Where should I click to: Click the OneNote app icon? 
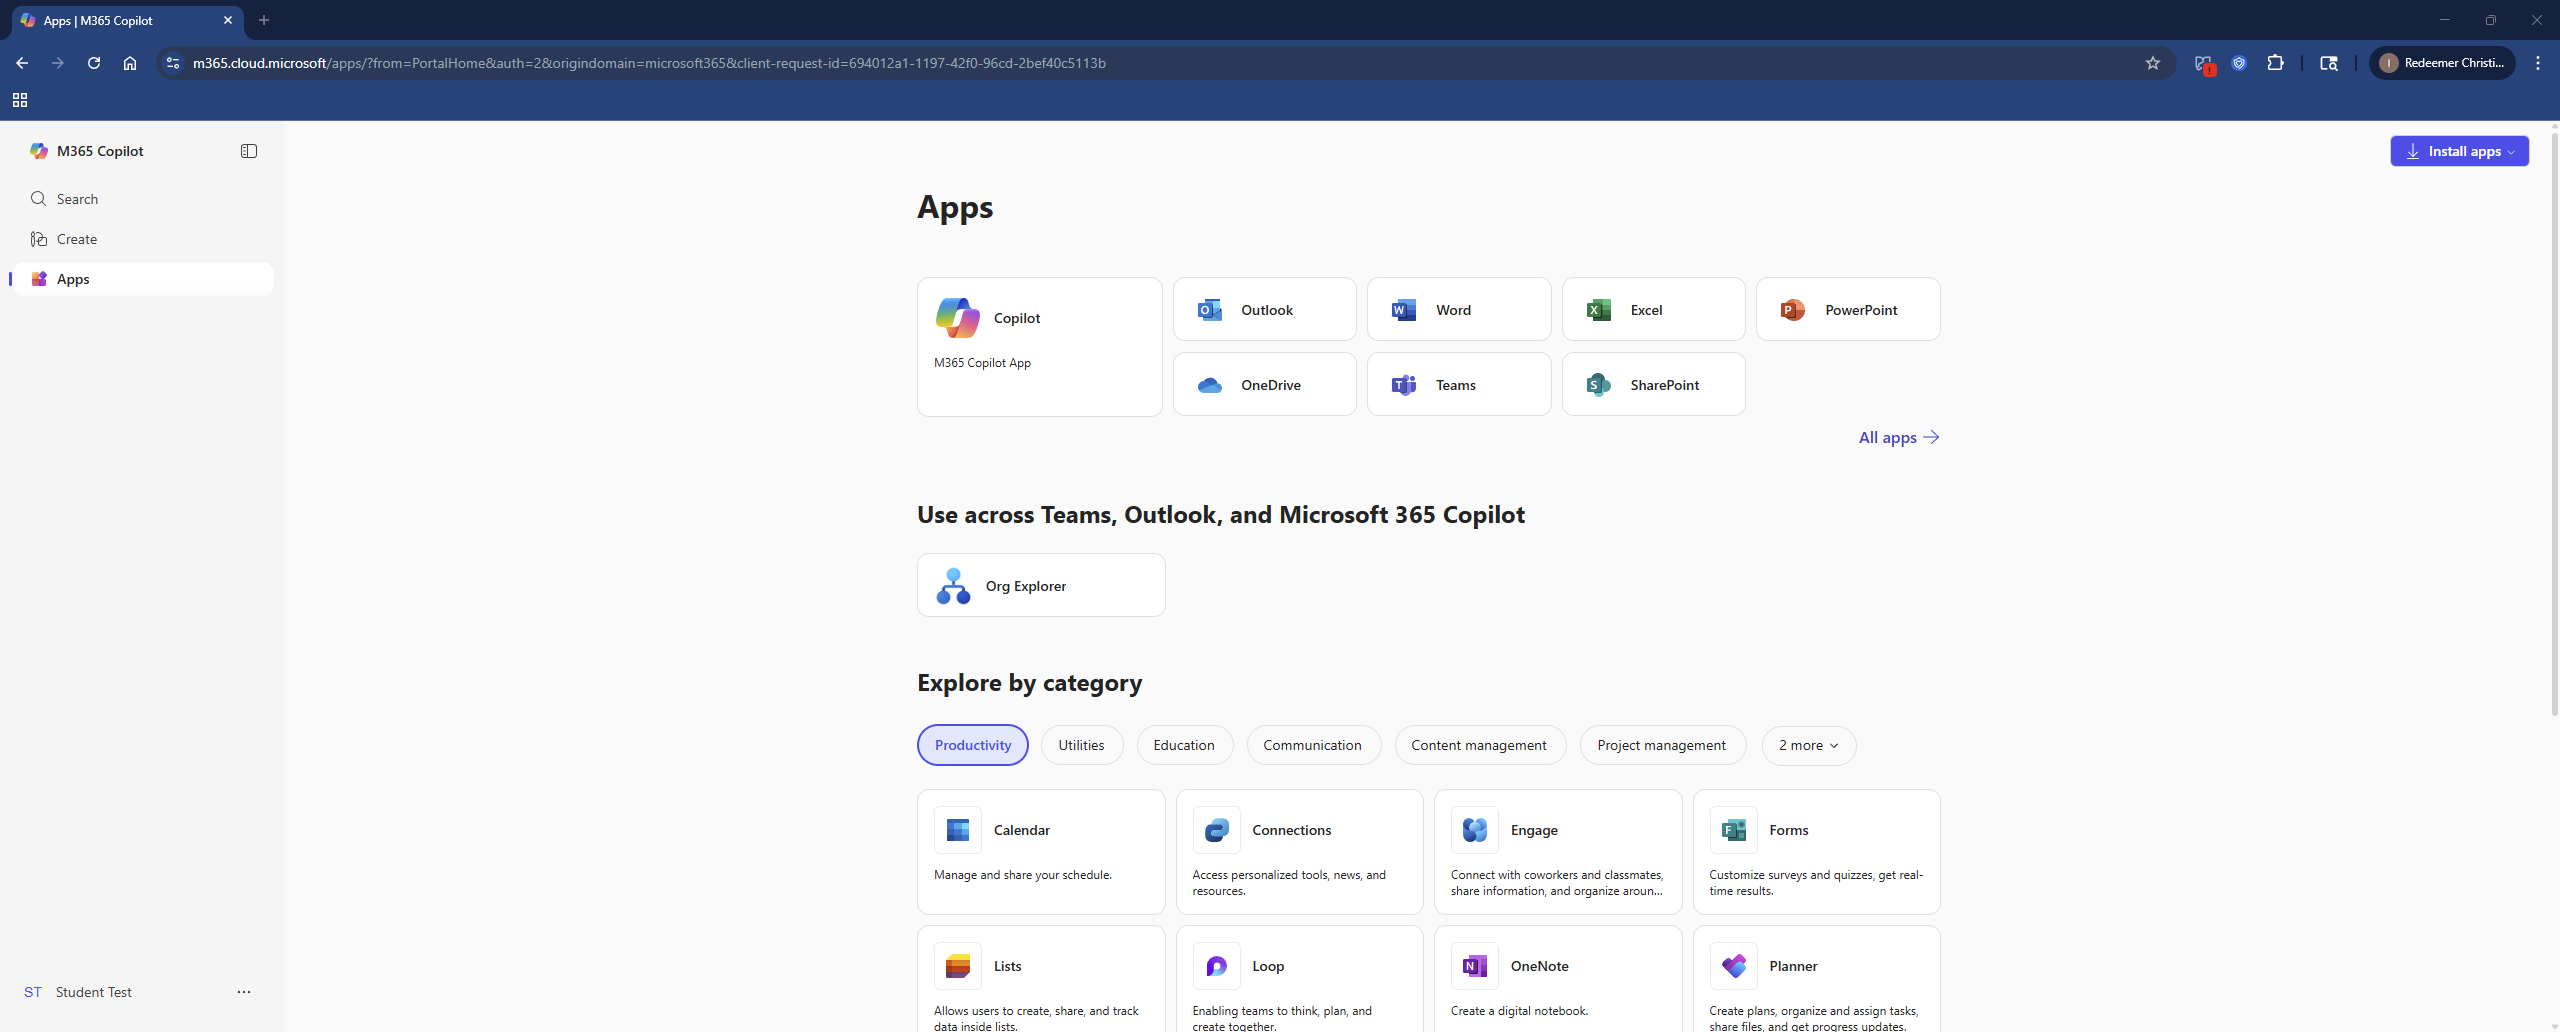coord(1475,966)
